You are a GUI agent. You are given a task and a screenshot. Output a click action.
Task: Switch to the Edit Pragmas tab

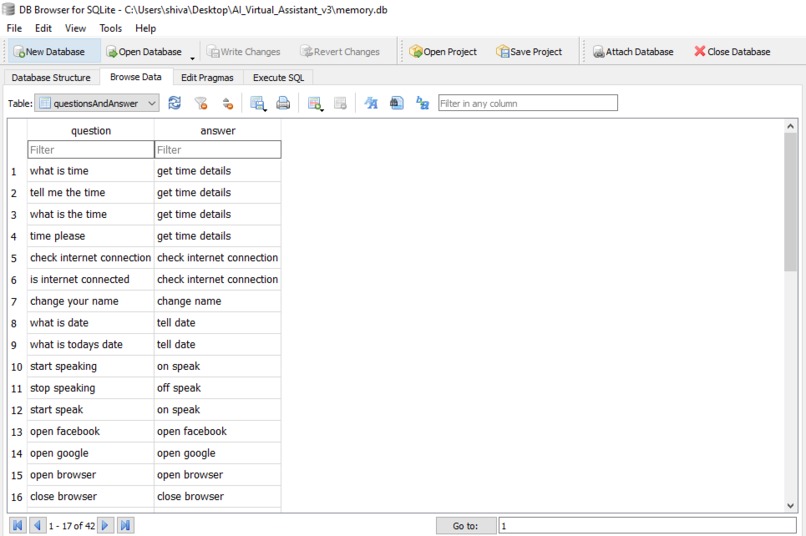click(x=207, y=78)
